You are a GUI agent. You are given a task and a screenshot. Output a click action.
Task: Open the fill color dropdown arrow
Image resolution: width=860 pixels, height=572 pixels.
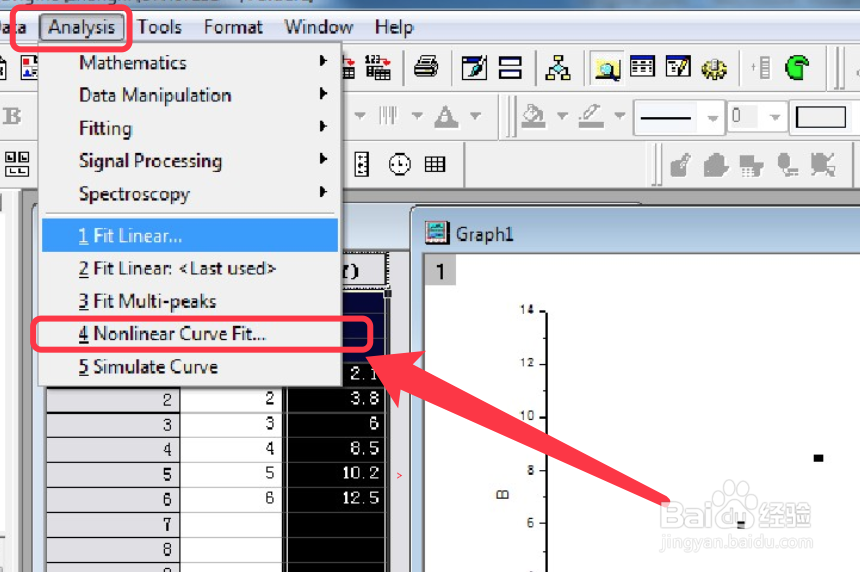click(x=562, y=116)
